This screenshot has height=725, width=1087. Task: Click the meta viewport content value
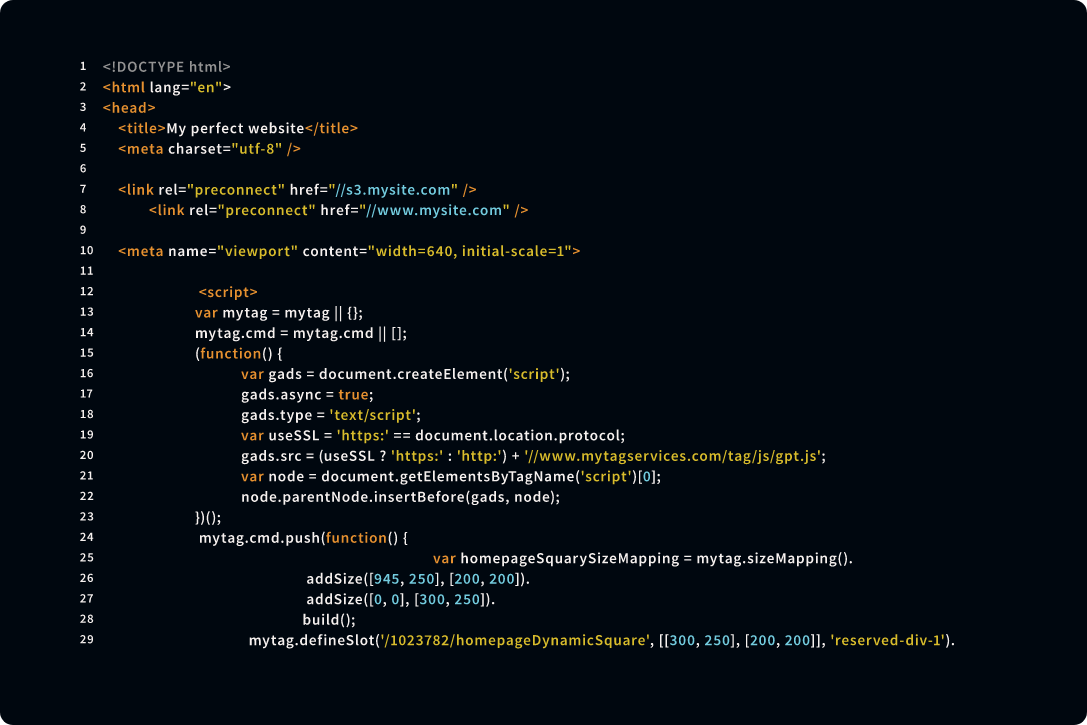[470, 251]
